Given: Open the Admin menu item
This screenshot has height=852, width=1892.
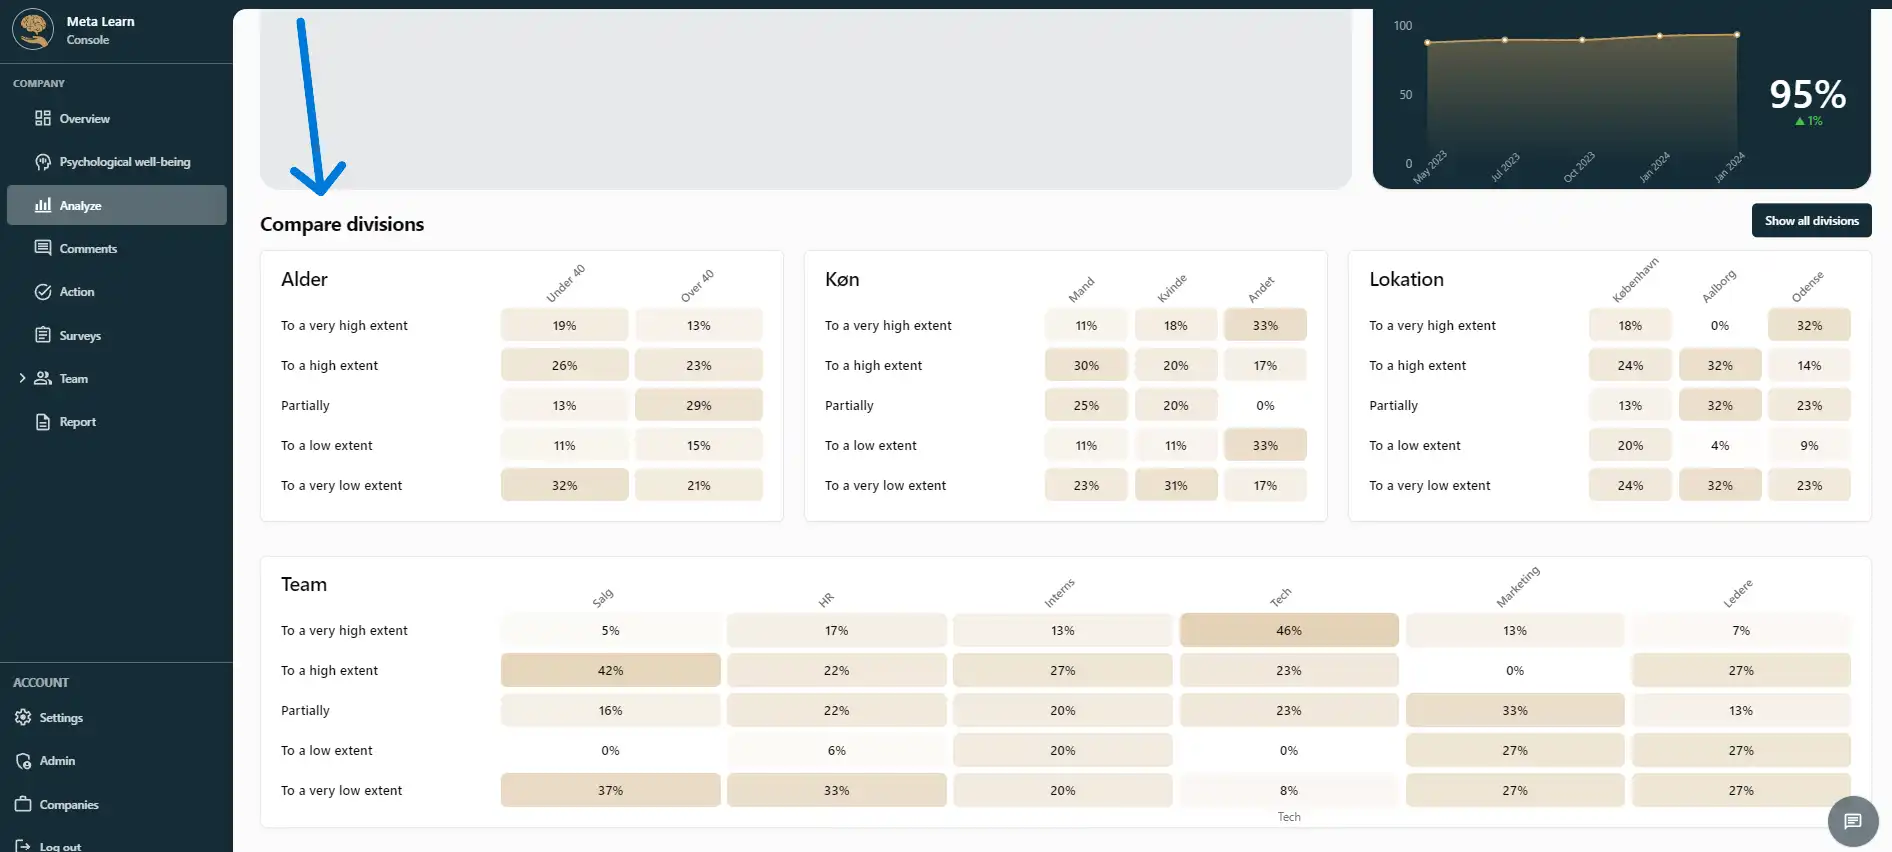Looking at the screenshot, I should click(x=57, y=761).
